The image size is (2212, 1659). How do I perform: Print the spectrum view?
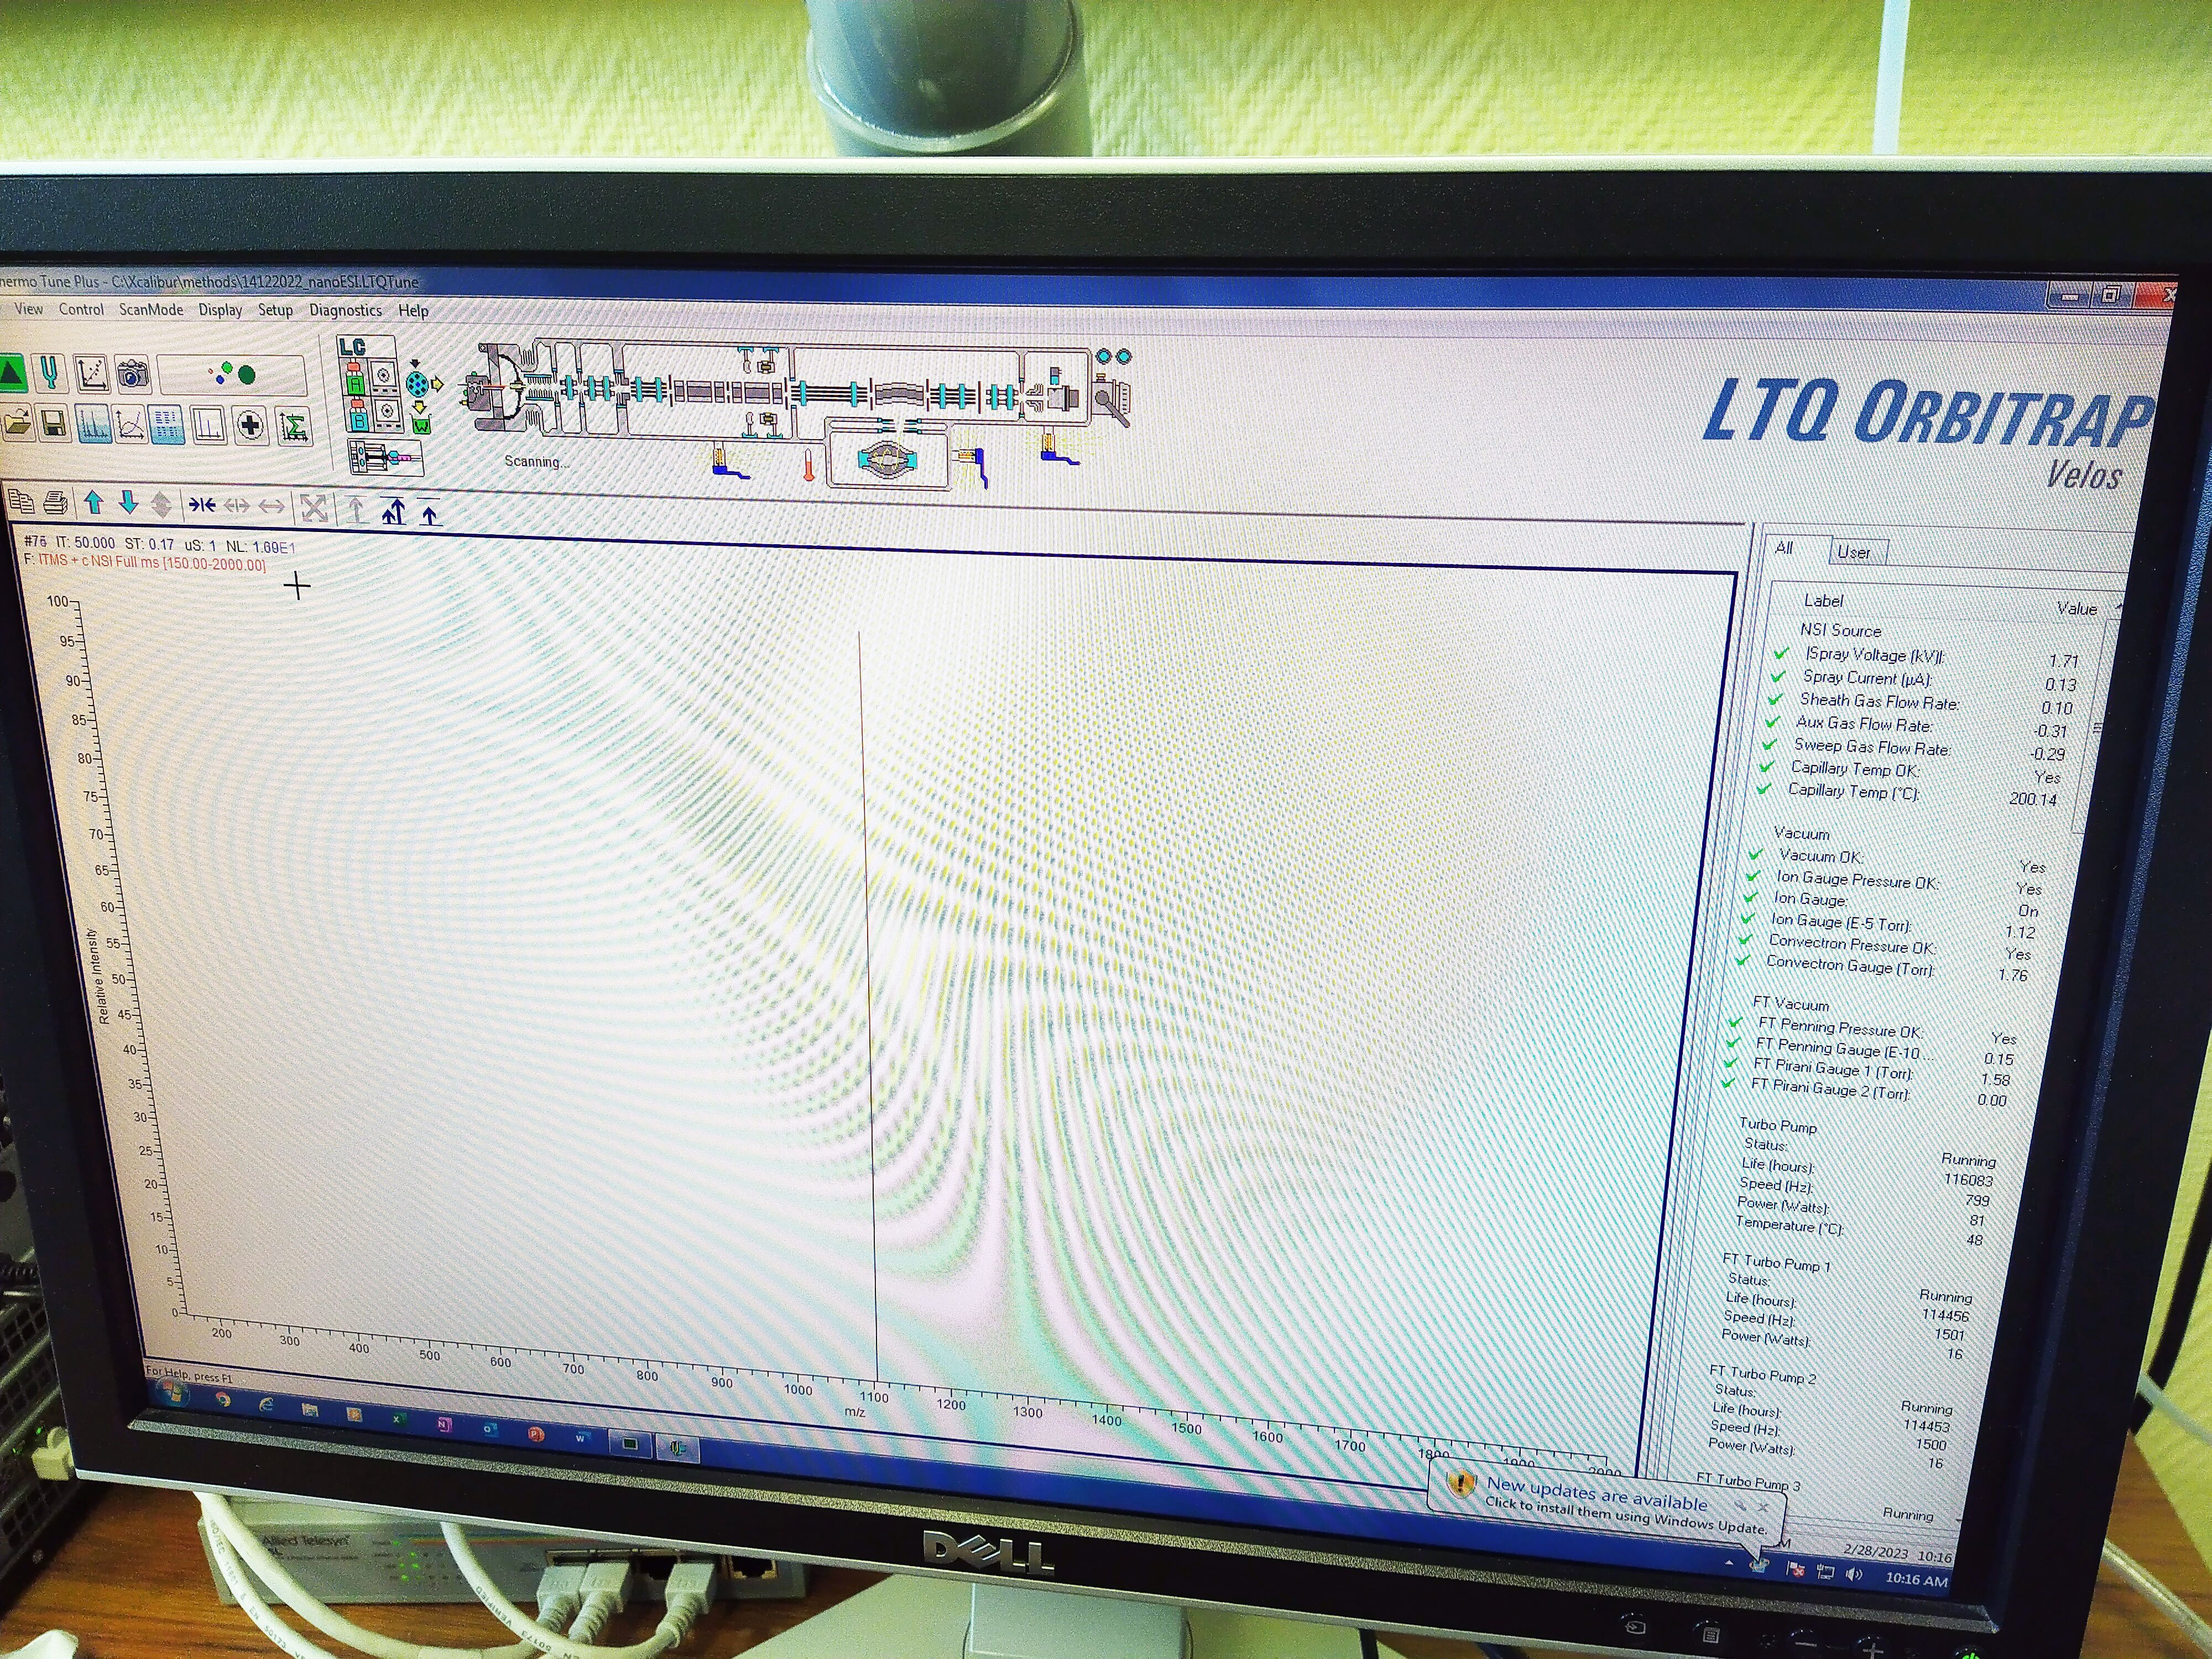pyautogui.click(x=56, y=502)
